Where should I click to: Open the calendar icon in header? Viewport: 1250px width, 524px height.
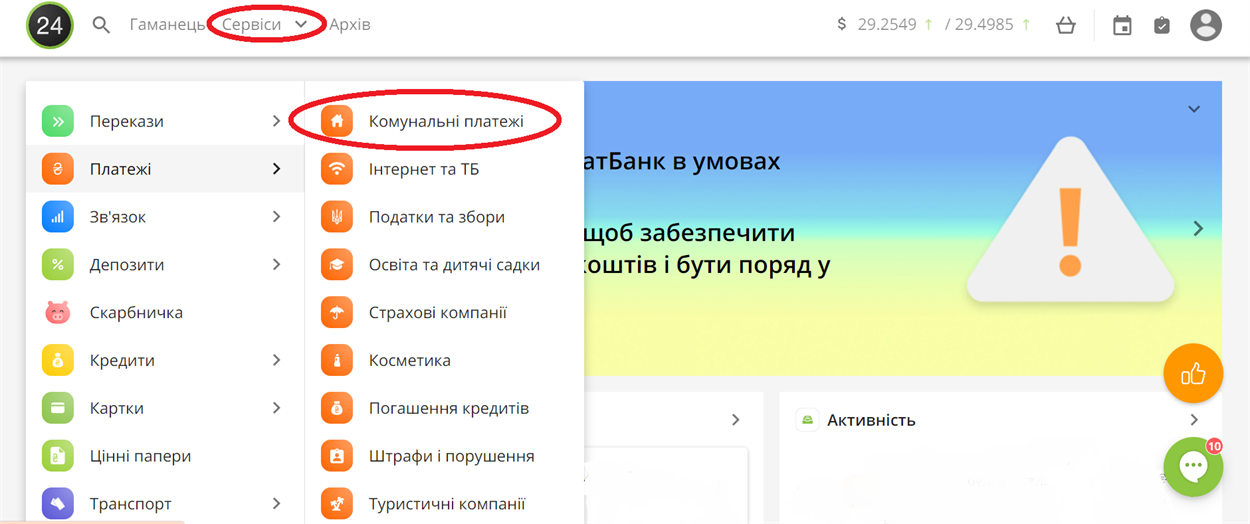(1122, 26)
